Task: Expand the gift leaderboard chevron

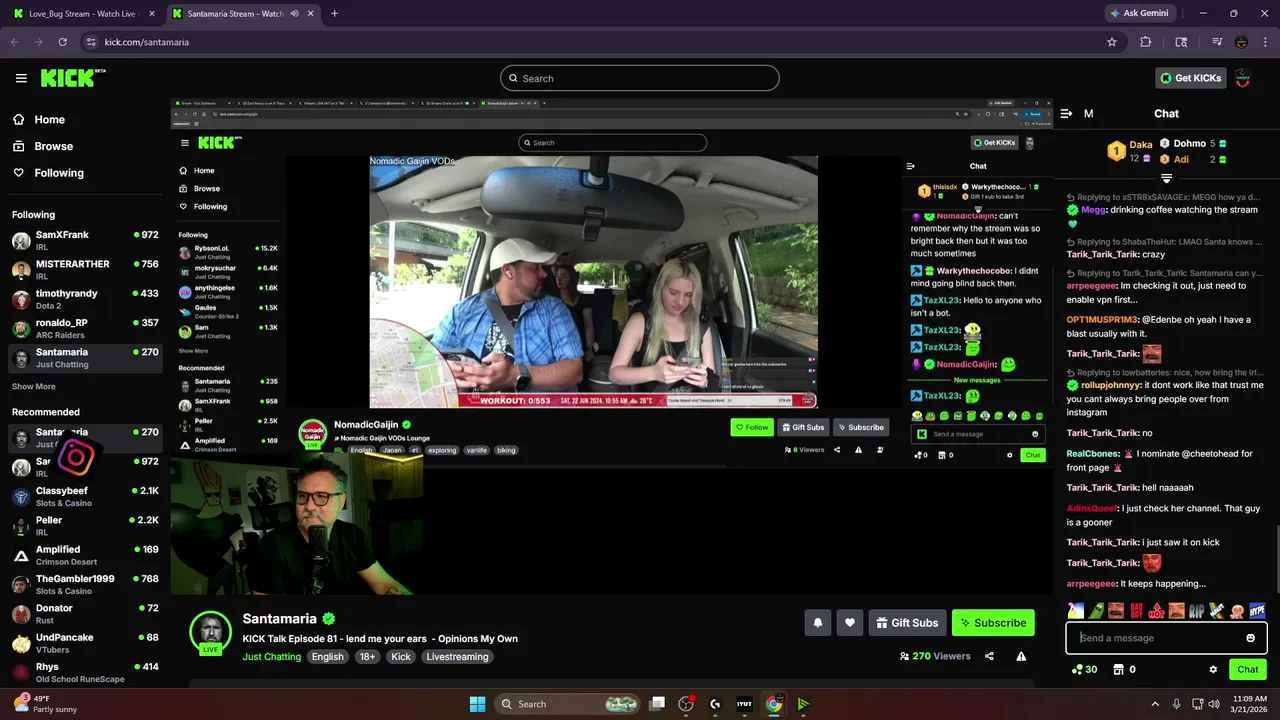Action: point(1166,179)
